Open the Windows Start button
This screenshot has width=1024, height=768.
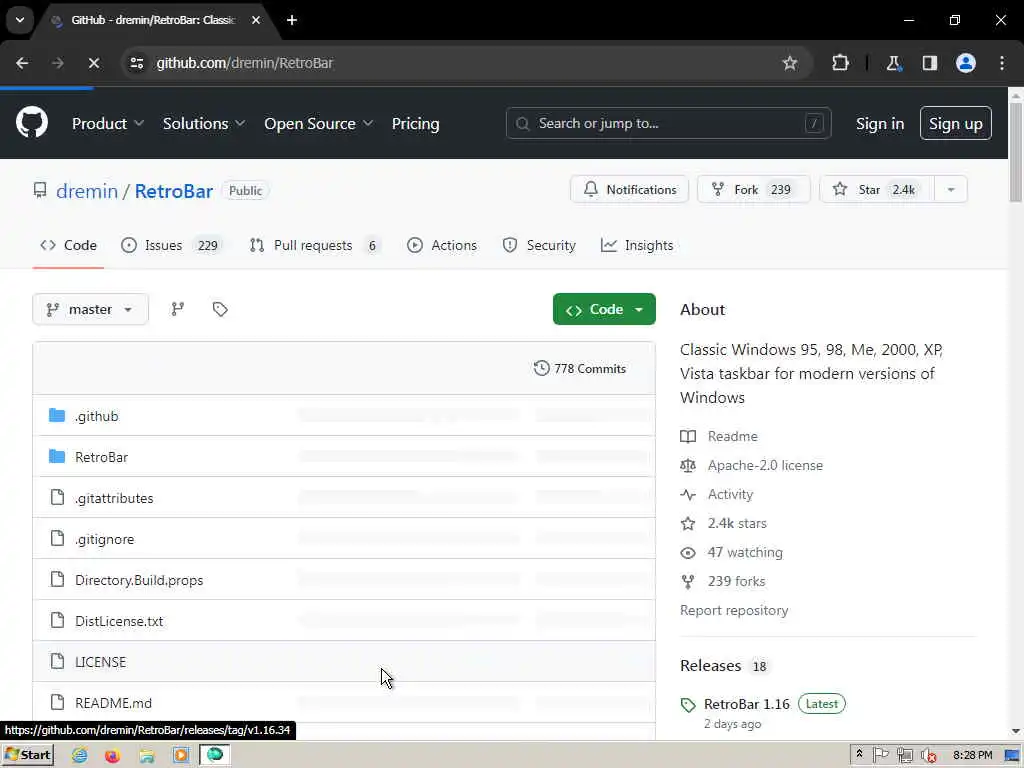tap(28, 755)
